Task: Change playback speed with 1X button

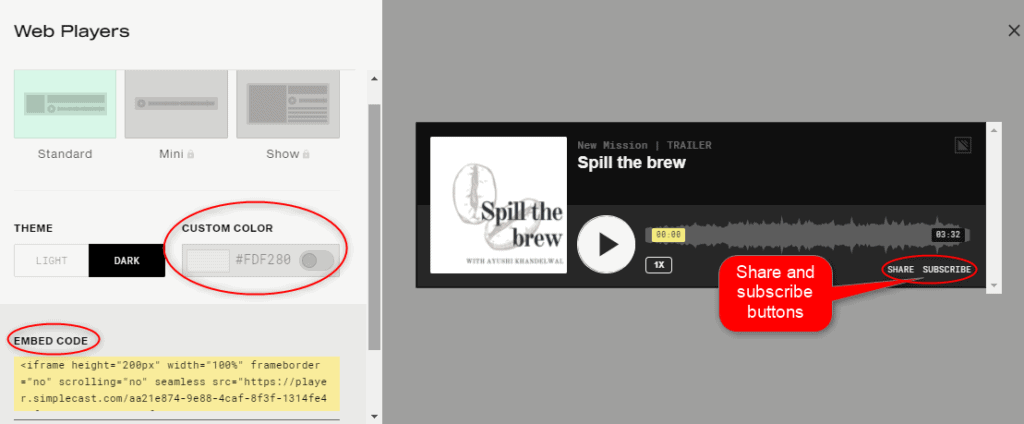Action: tap(658, 265)
